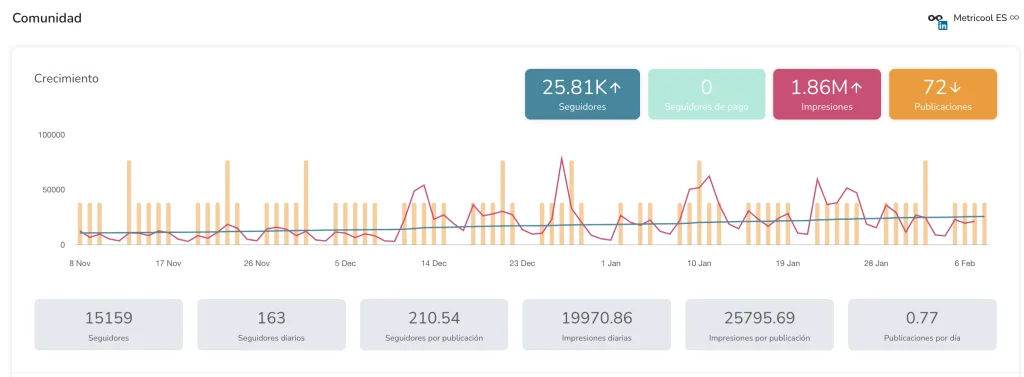Click the down arrow on the Publicaciones card
This screenshot has height=377, width=1024.
pyautogui.click(x=955, y=88)
